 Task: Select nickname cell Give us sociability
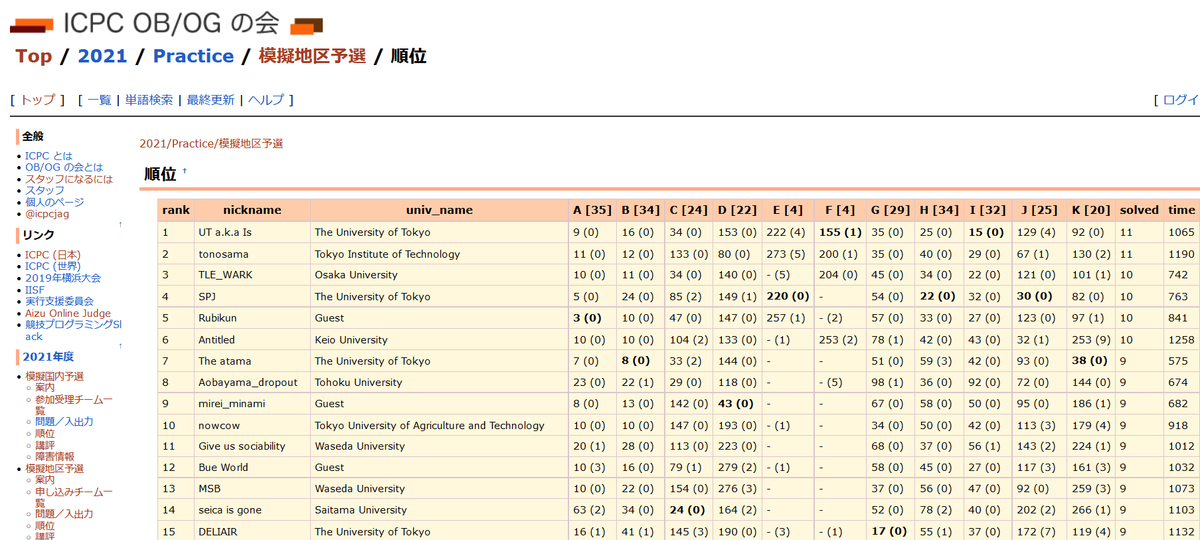click(252, 447)
